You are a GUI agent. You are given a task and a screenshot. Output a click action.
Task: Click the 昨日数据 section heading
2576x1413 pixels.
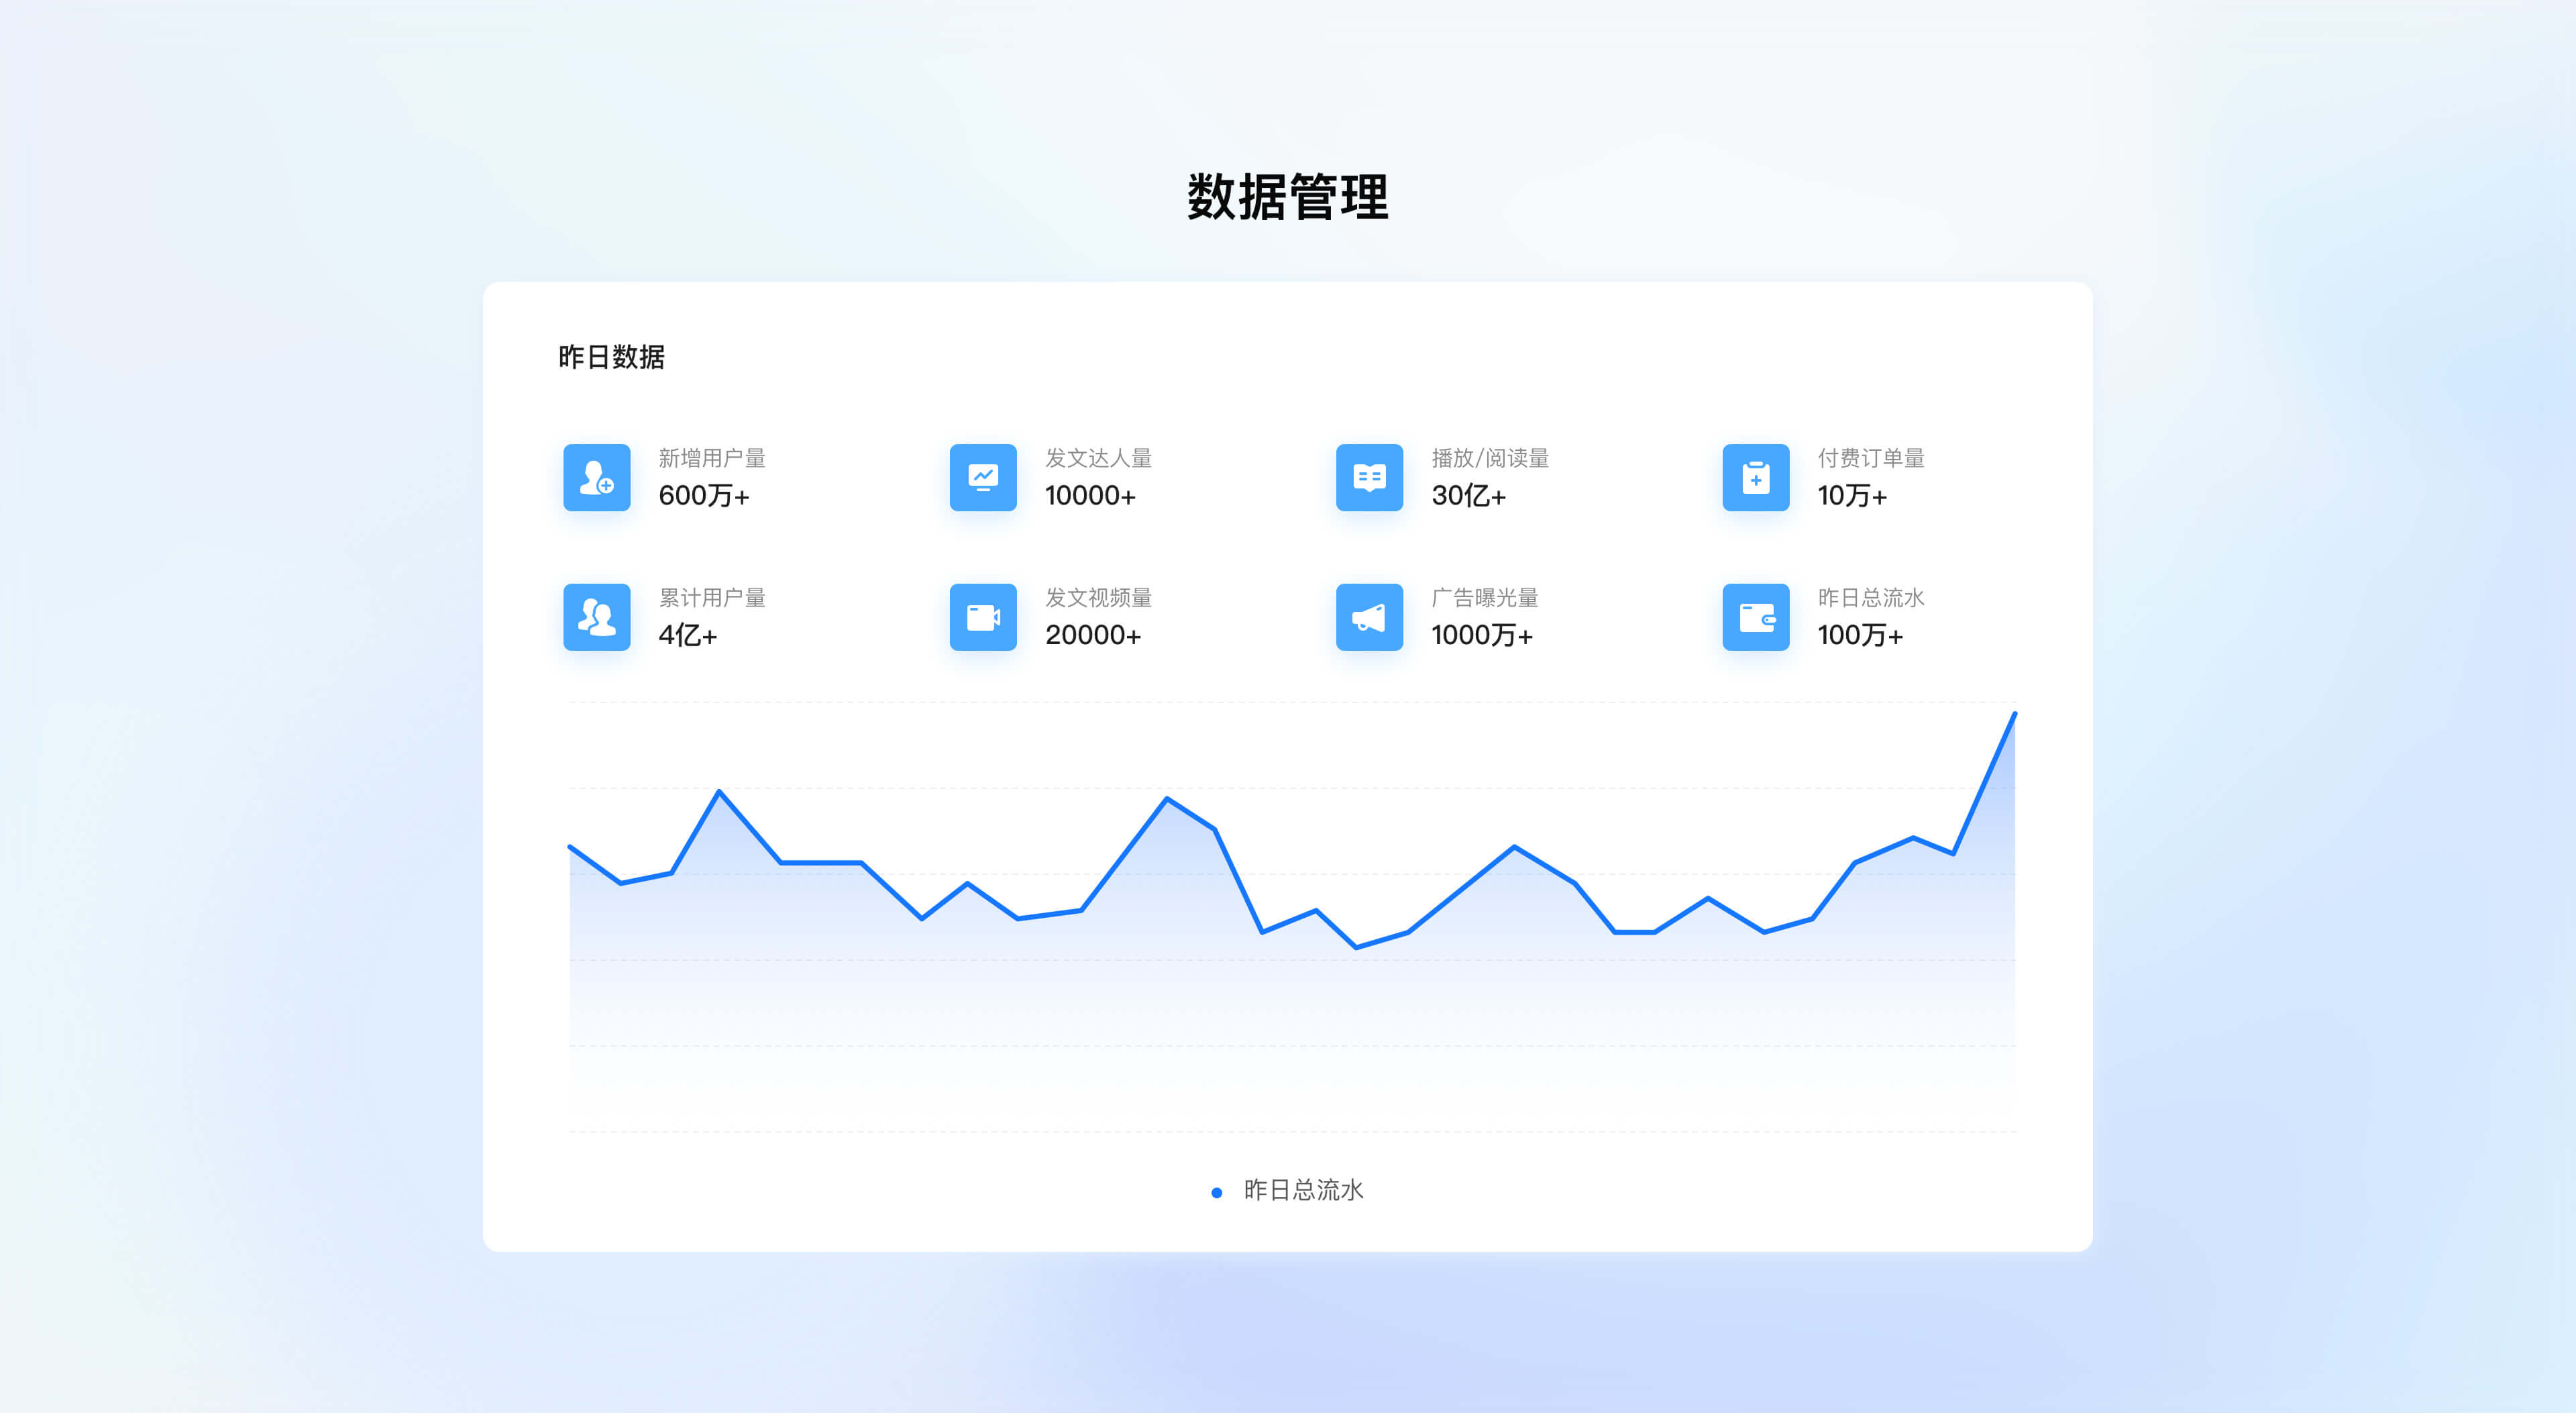pos(611,357)
